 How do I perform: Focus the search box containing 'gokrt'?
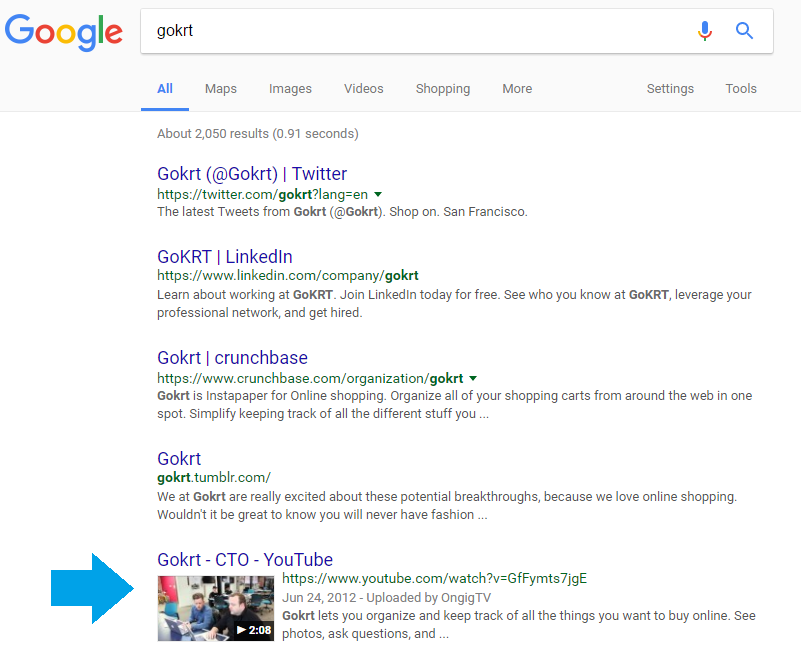[457, 31]
